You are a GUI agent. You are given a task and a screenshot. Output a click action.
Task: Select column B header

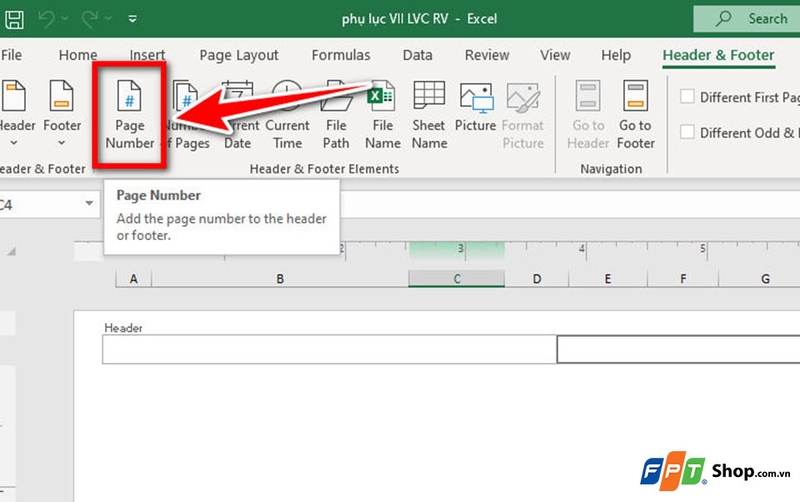[280, 279]
